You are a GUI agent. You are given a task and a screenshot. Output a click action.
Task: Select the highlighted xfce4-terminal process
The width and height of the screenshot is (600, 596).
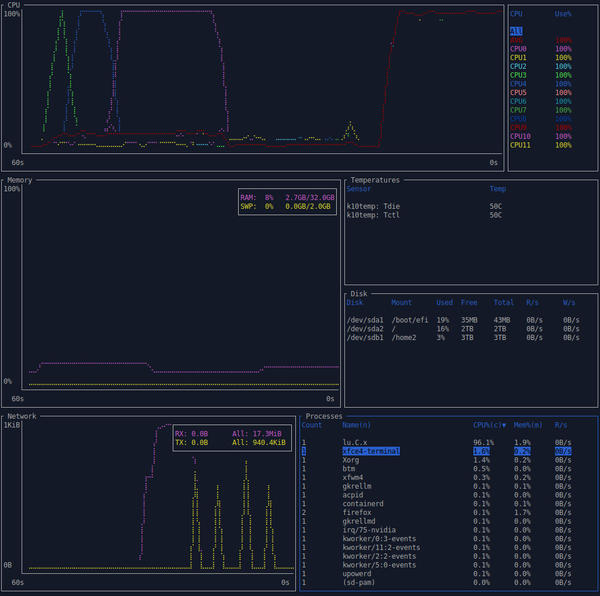(436, 451)
